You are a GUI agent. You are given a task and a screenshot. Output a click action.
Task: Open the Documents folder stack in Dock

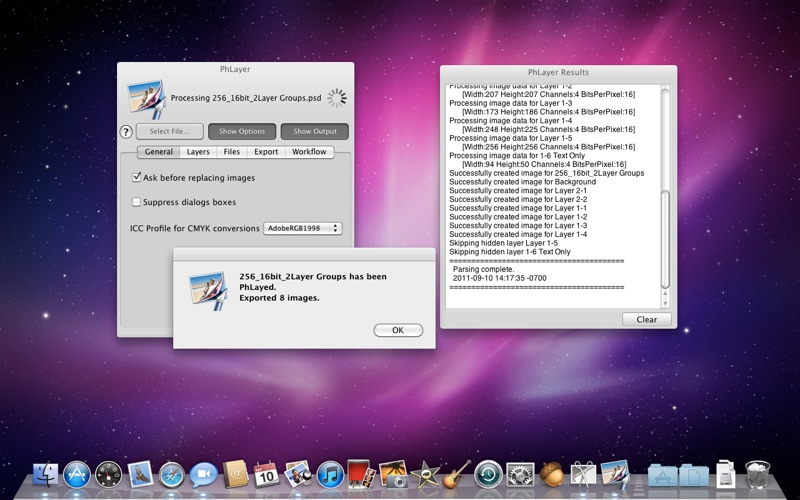click(x=694, y=476)
